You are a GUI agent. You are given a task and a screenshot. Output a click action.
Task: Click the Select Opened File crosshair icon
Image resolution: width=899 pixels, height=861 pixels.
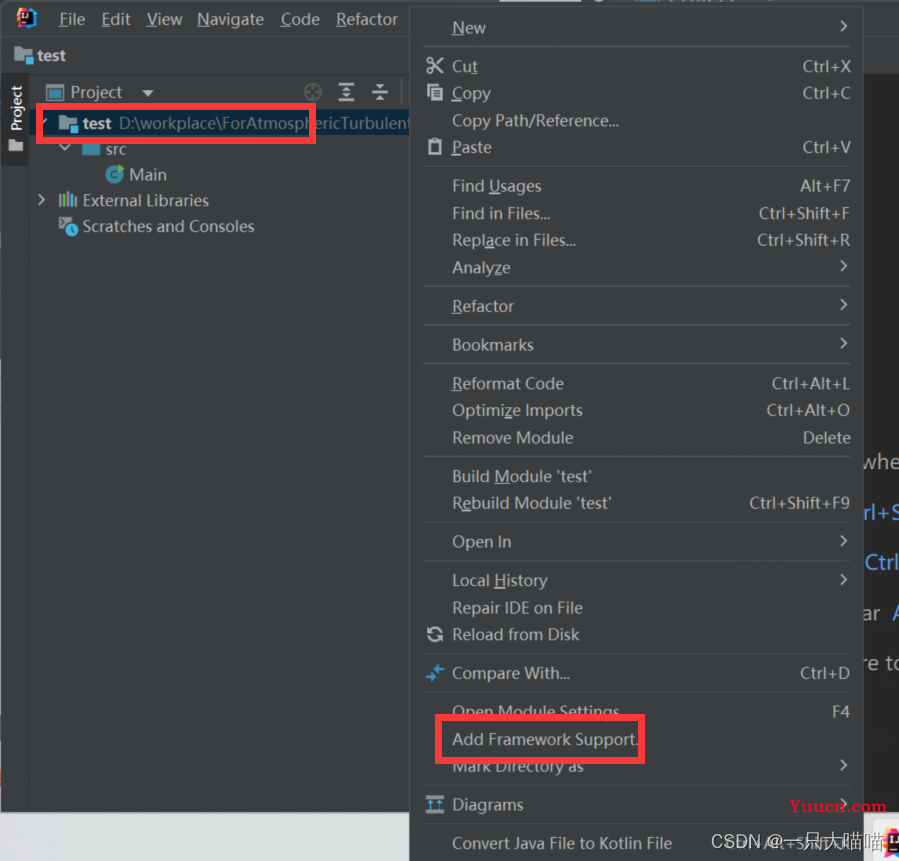click(312, 92)
